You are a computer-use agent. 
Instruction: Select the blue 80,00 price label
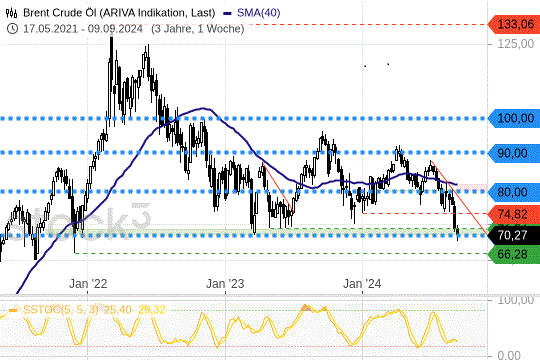click(513, 192)
